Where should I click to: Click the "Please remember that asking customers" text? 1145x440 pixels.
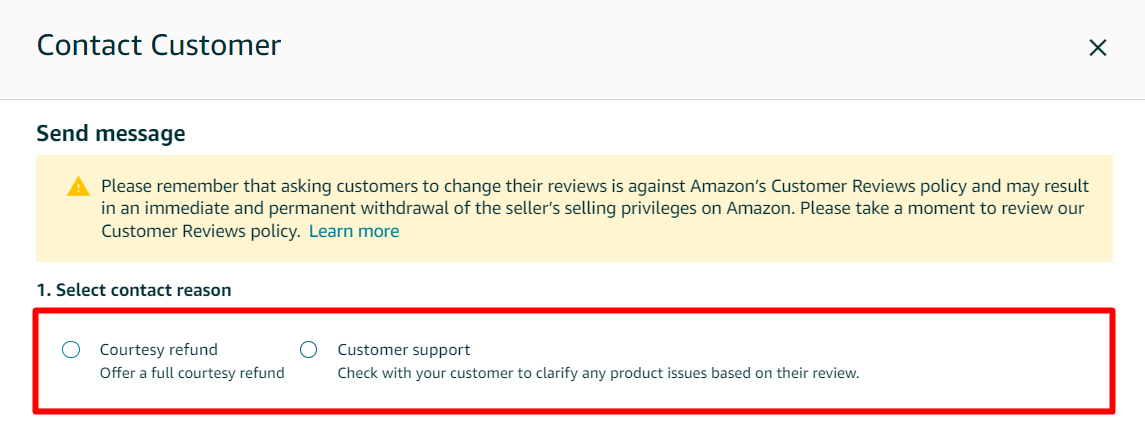point(250,186)
